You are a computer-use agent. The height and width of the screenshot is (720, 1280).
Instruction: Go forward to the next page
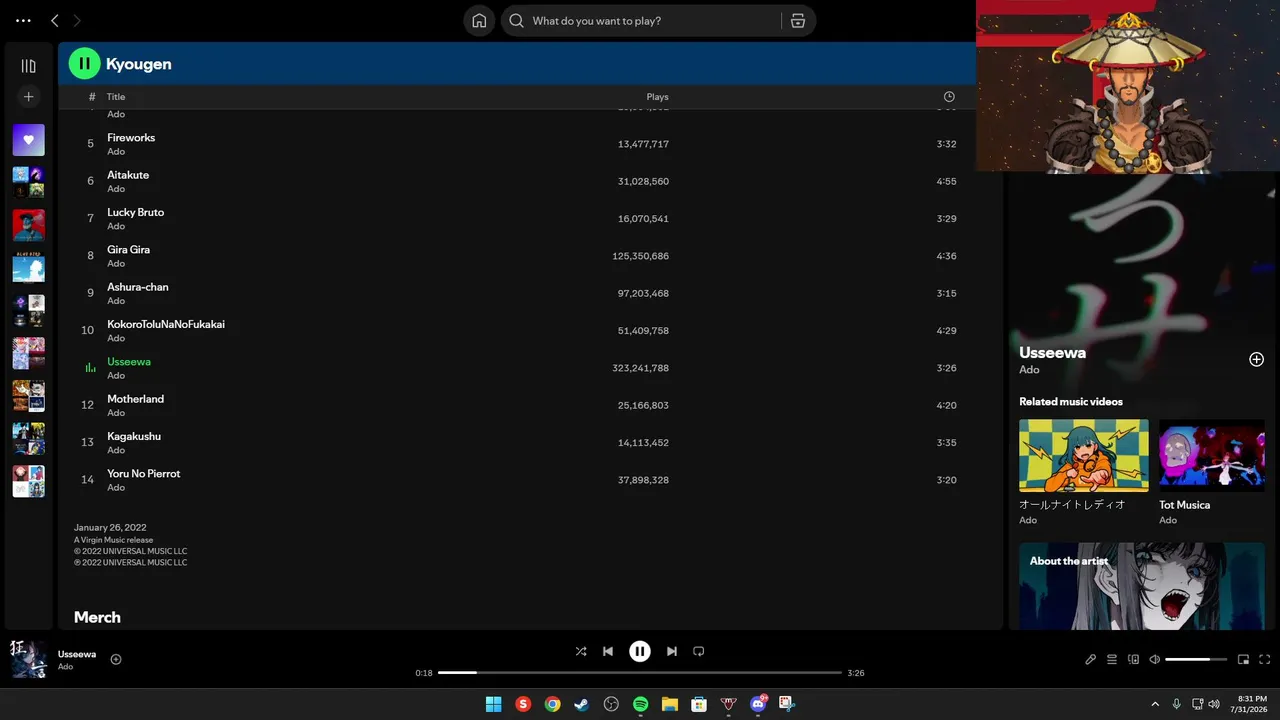tap(77, 20)
